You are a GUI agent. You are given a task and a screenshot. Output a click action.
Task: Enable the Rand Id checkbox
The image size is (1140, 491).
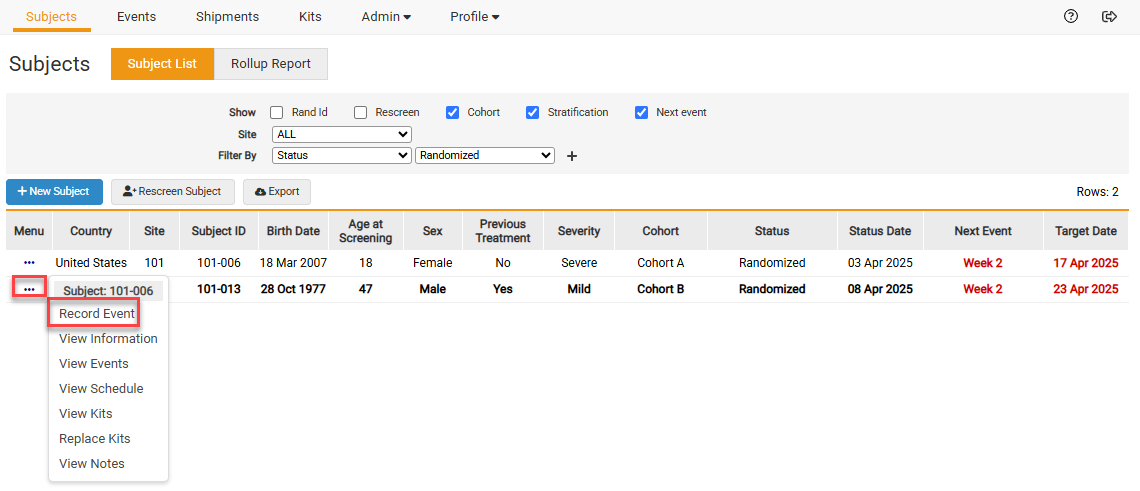pos(277,113)
